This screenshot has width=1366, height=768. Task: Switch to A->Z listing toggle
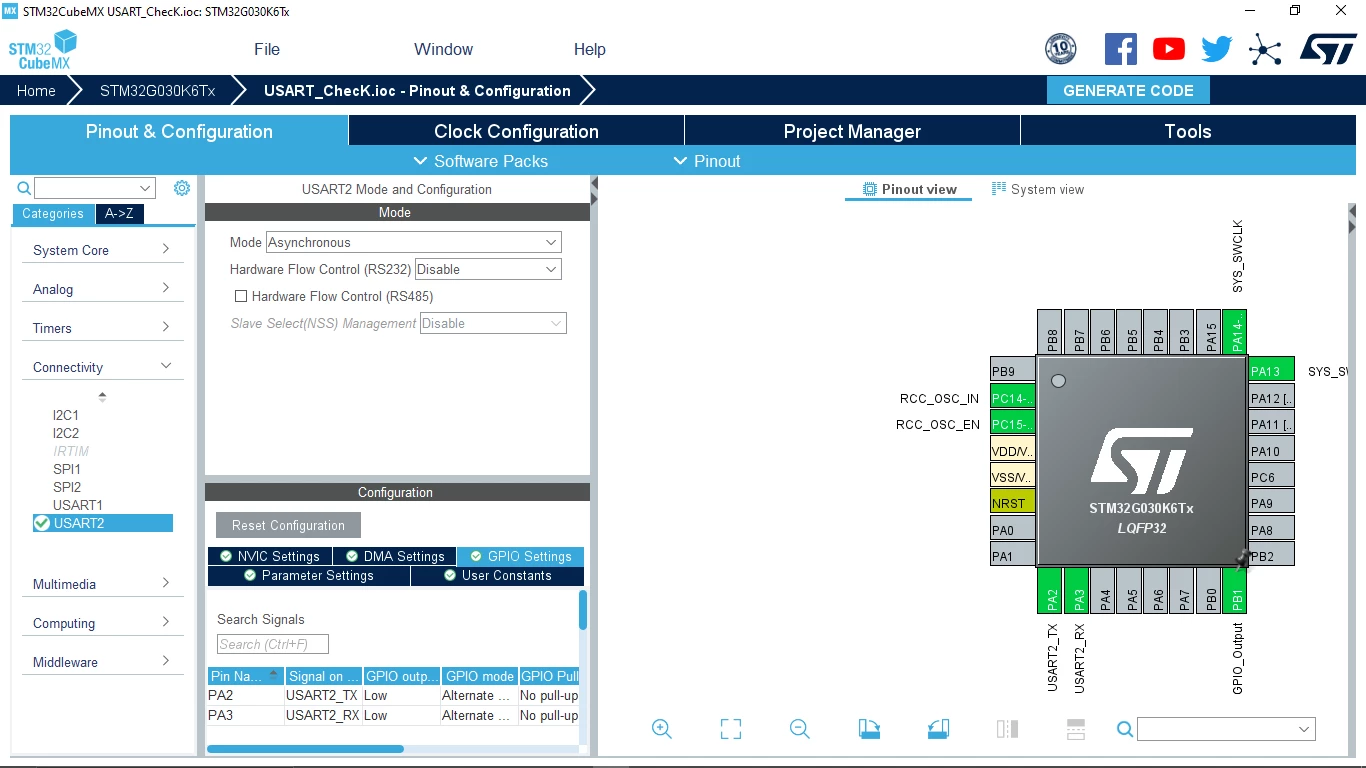tap(119, 213)
